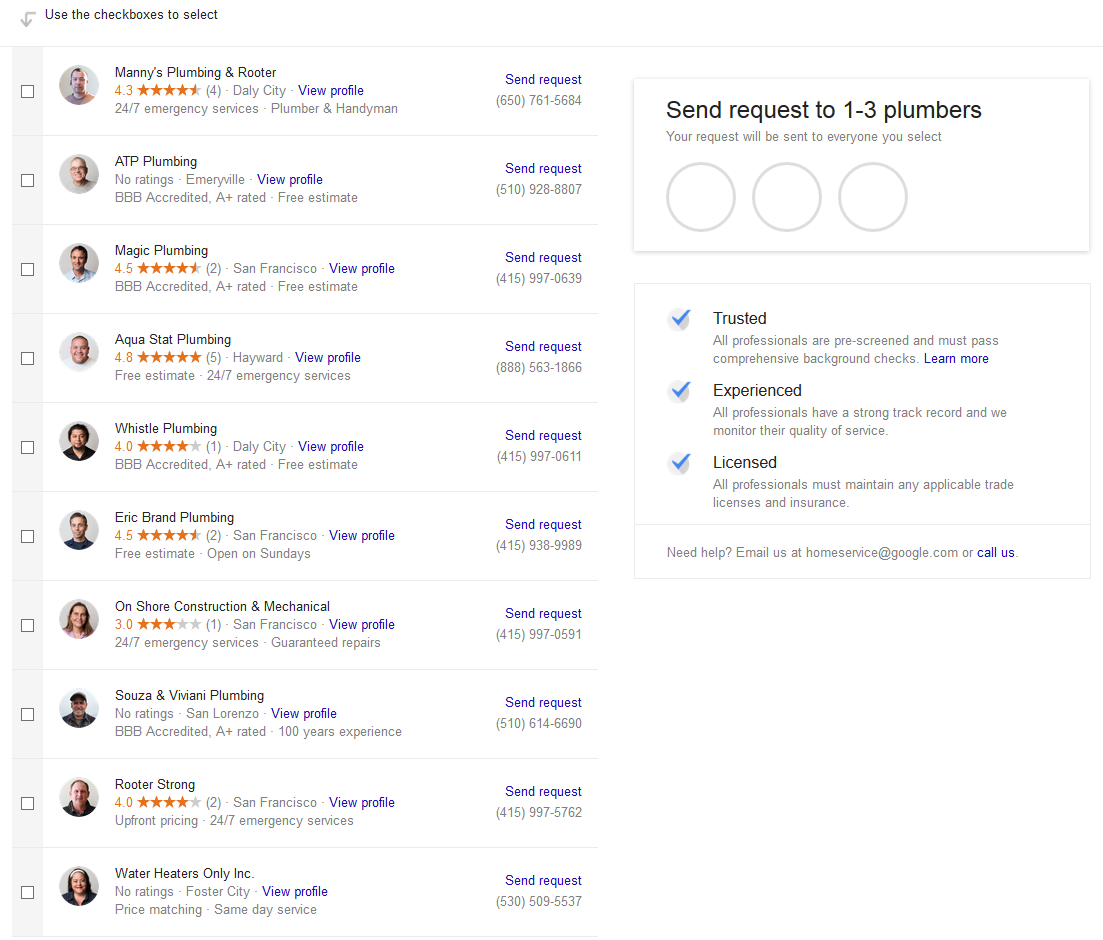Image resolution: width=1103 pixels, height=940 pixels.
Task: Open the Learn more link under Trusted
Action: coord(956,359)
